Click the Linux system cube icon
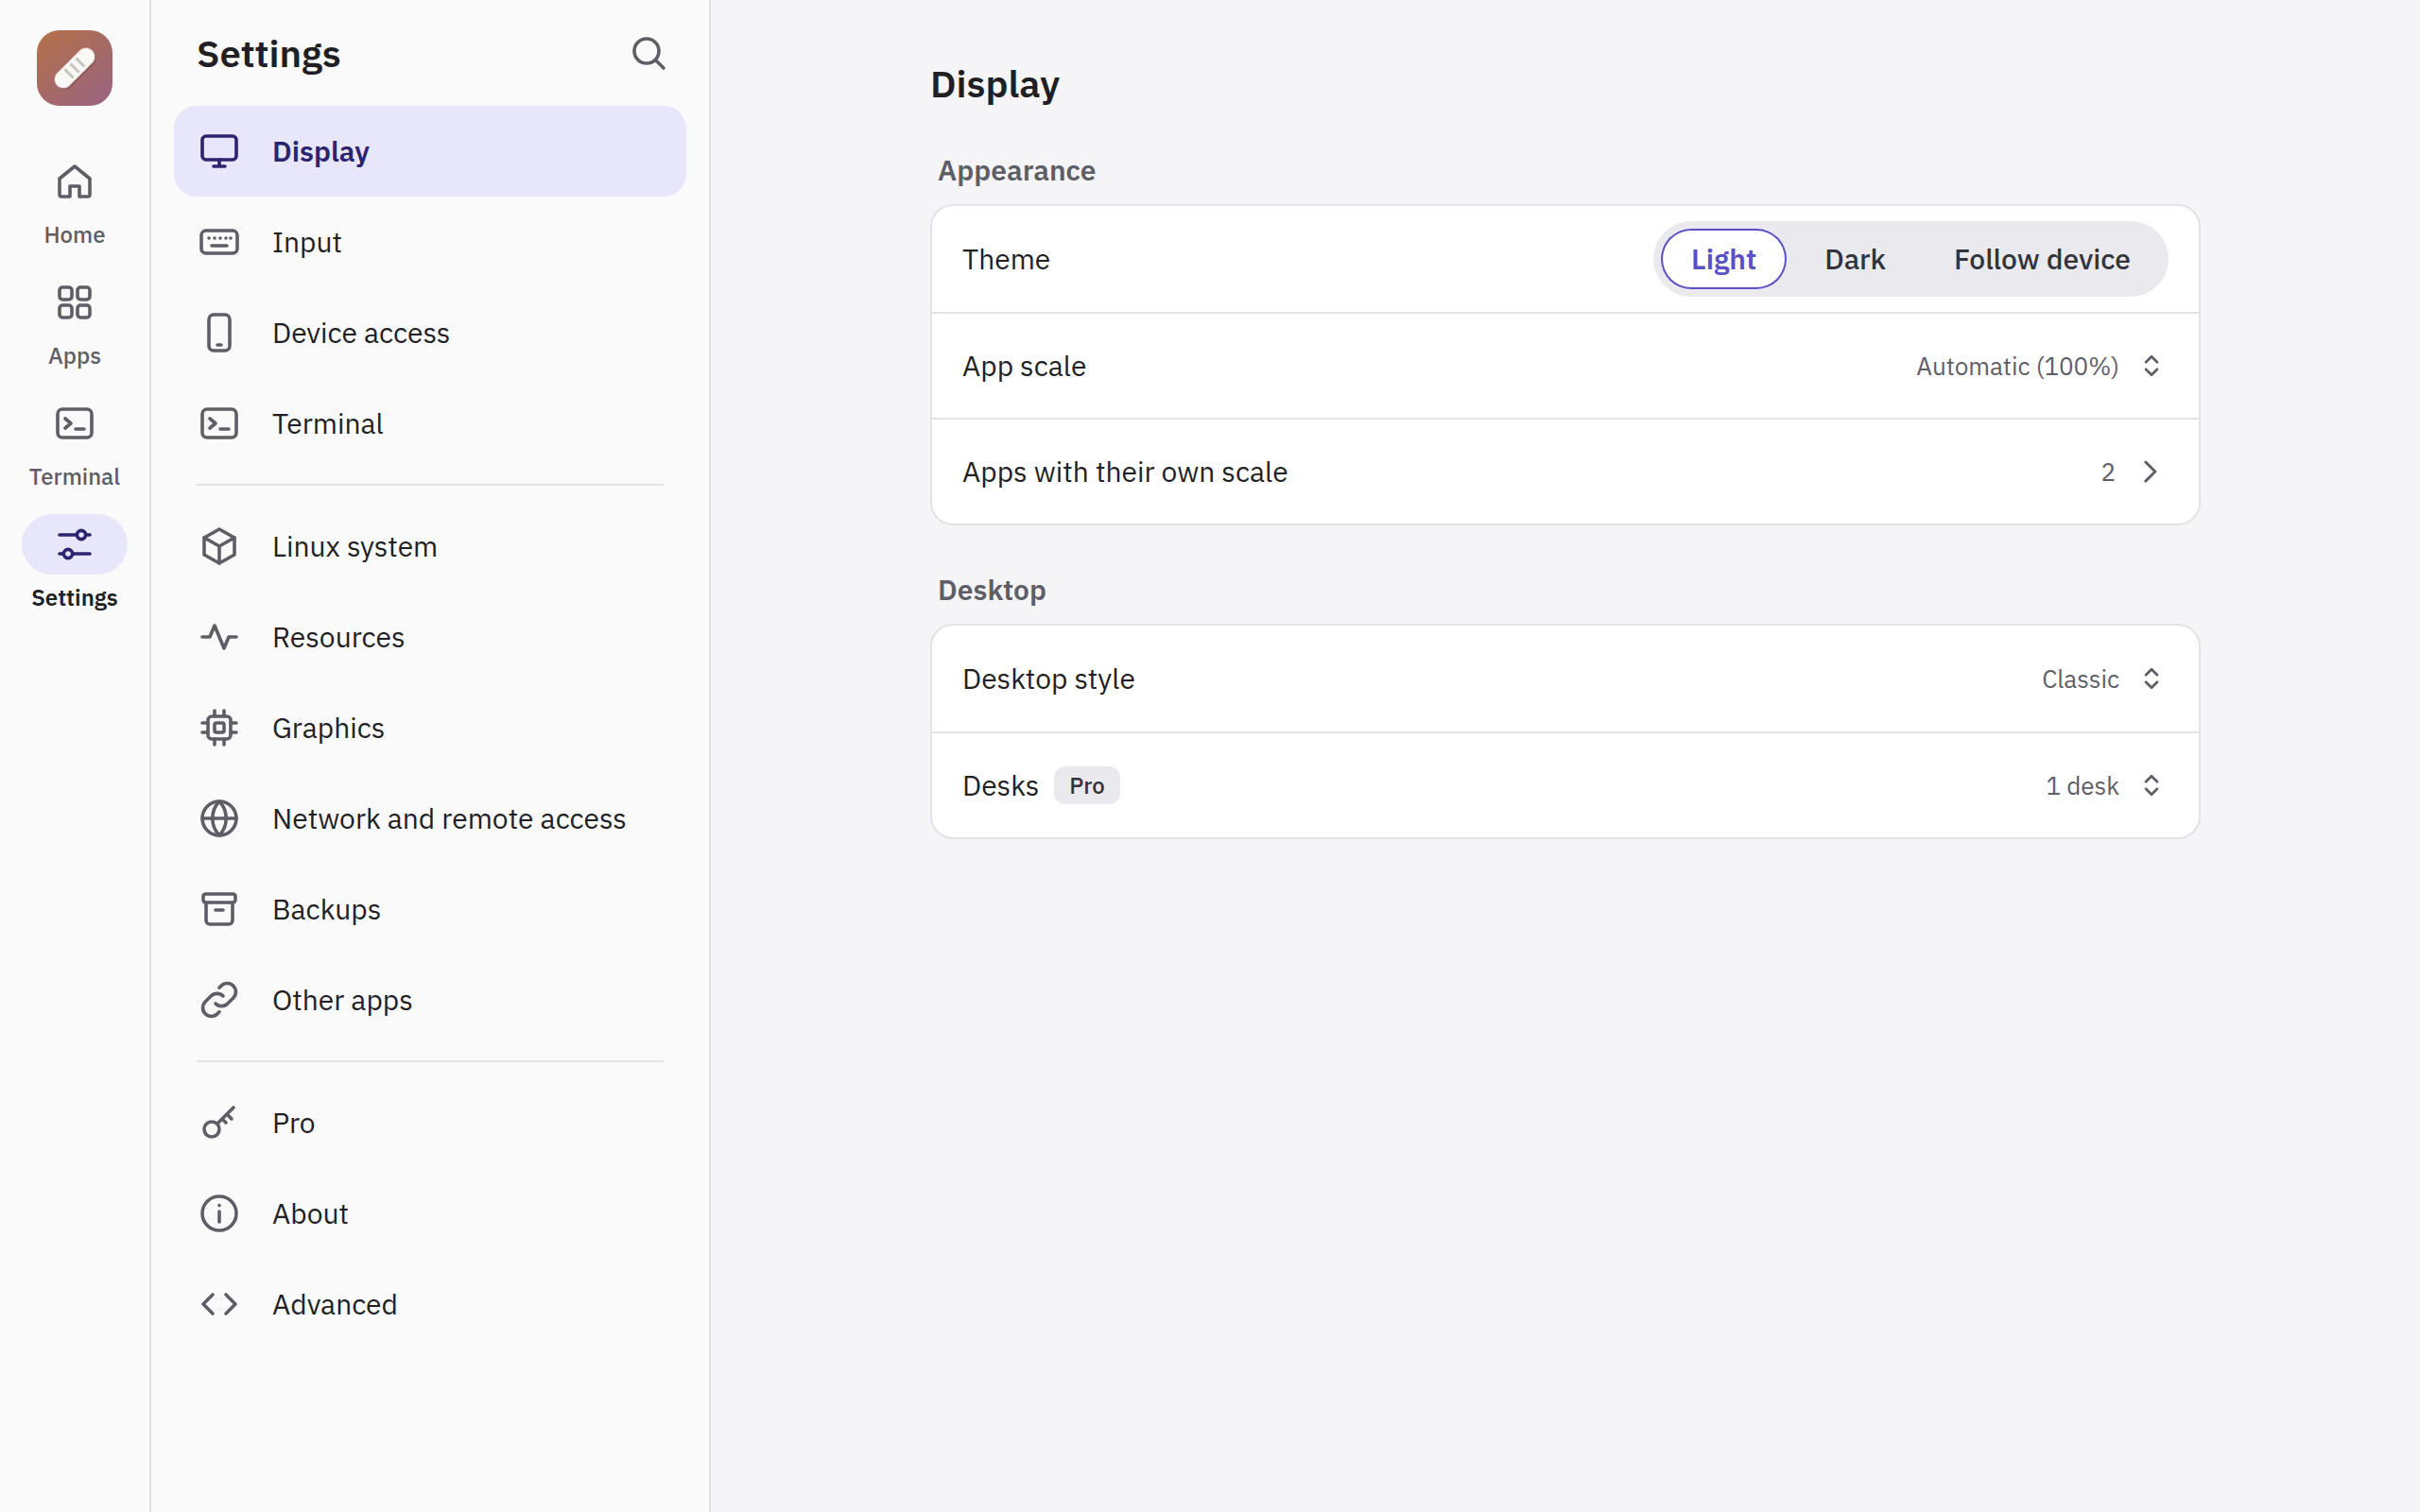 tap(219, 547)
